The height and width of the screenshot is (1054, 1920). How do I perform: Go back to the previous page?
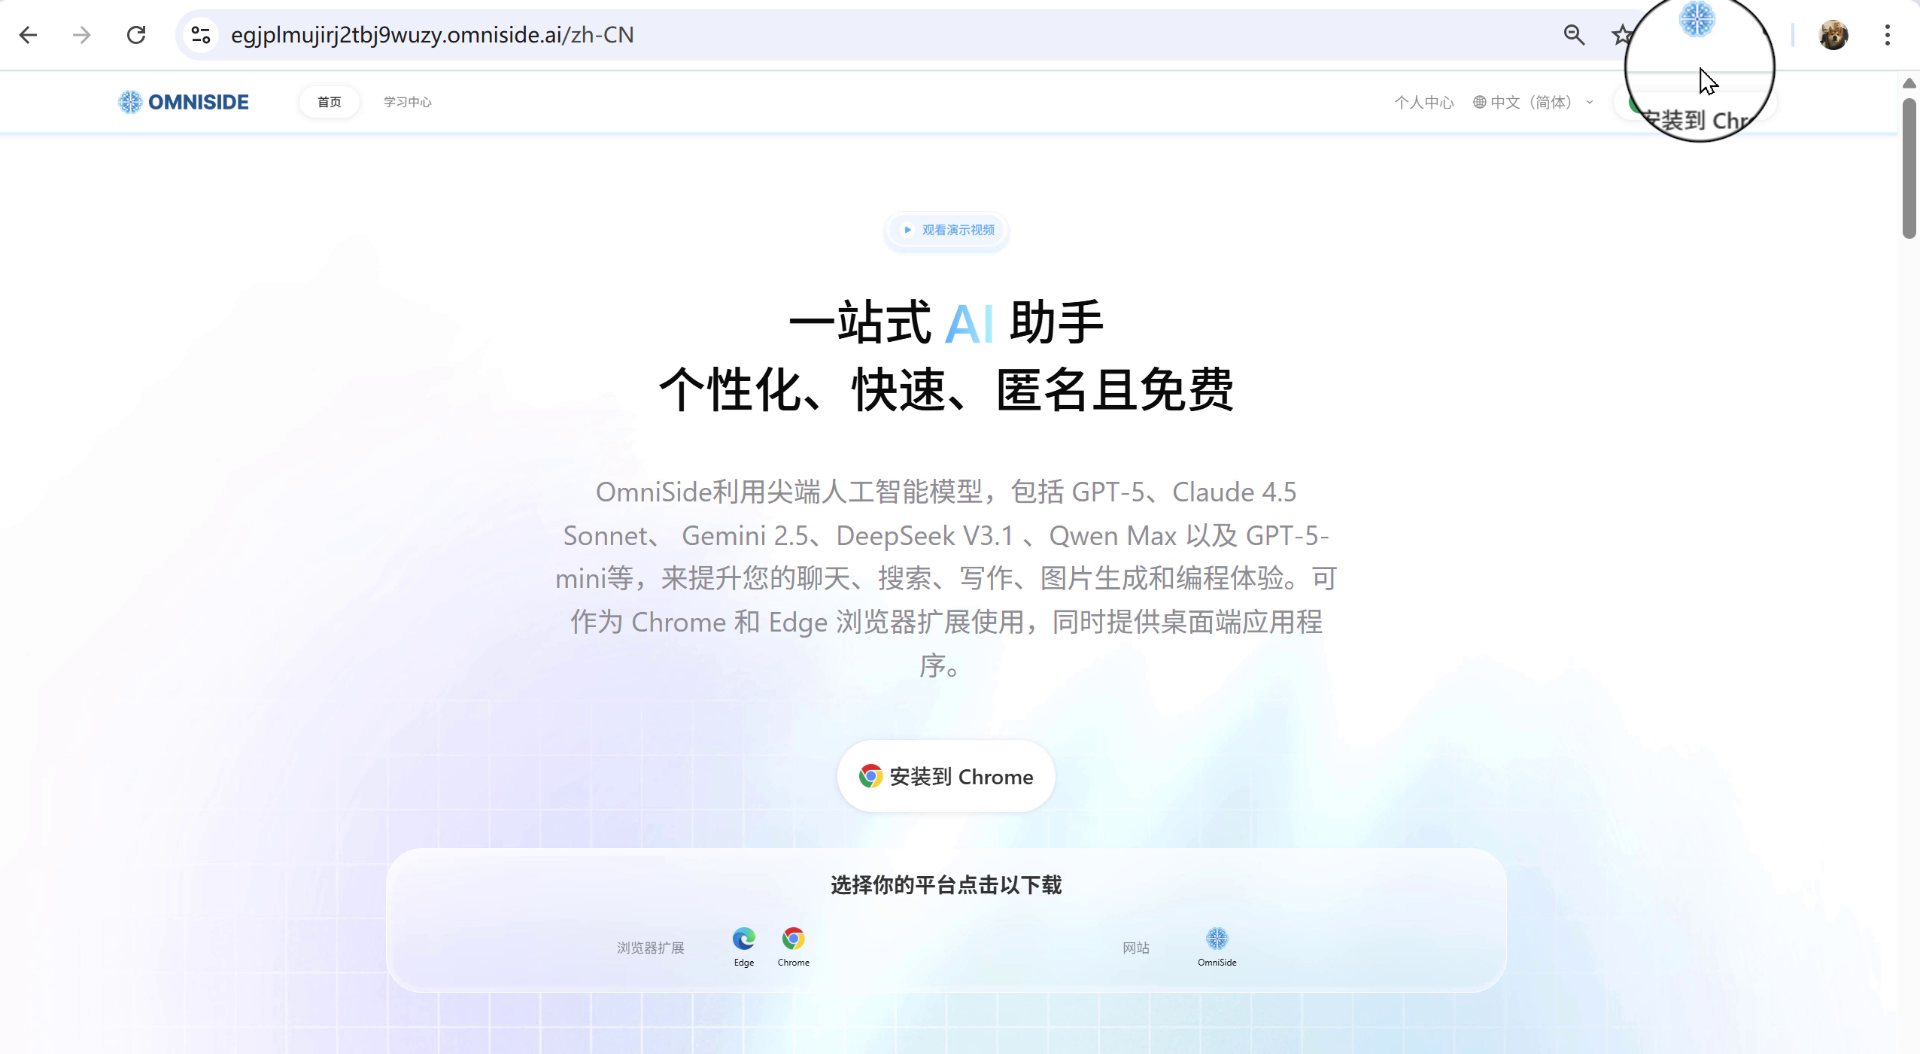click(28, 35)
